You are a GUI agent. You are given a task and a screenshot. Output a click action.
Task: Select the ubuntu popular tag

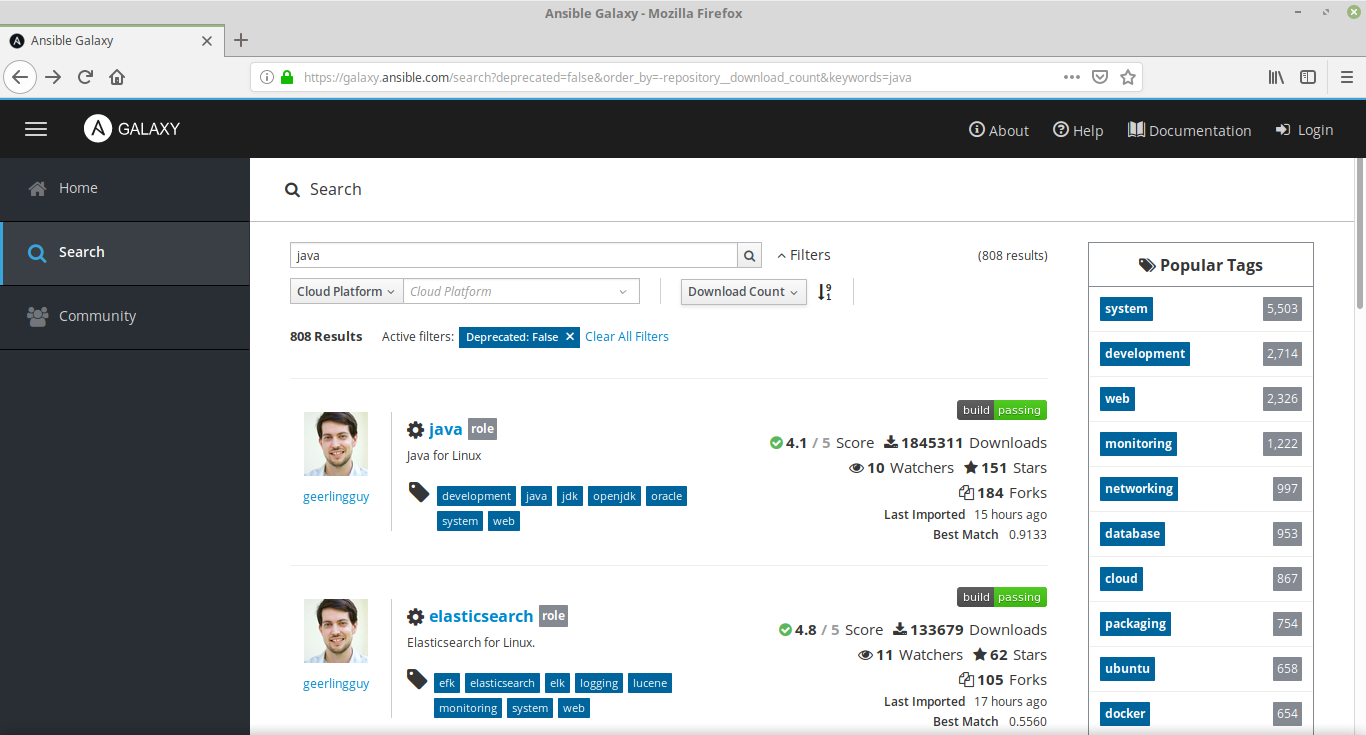[x=1127, y=669]
